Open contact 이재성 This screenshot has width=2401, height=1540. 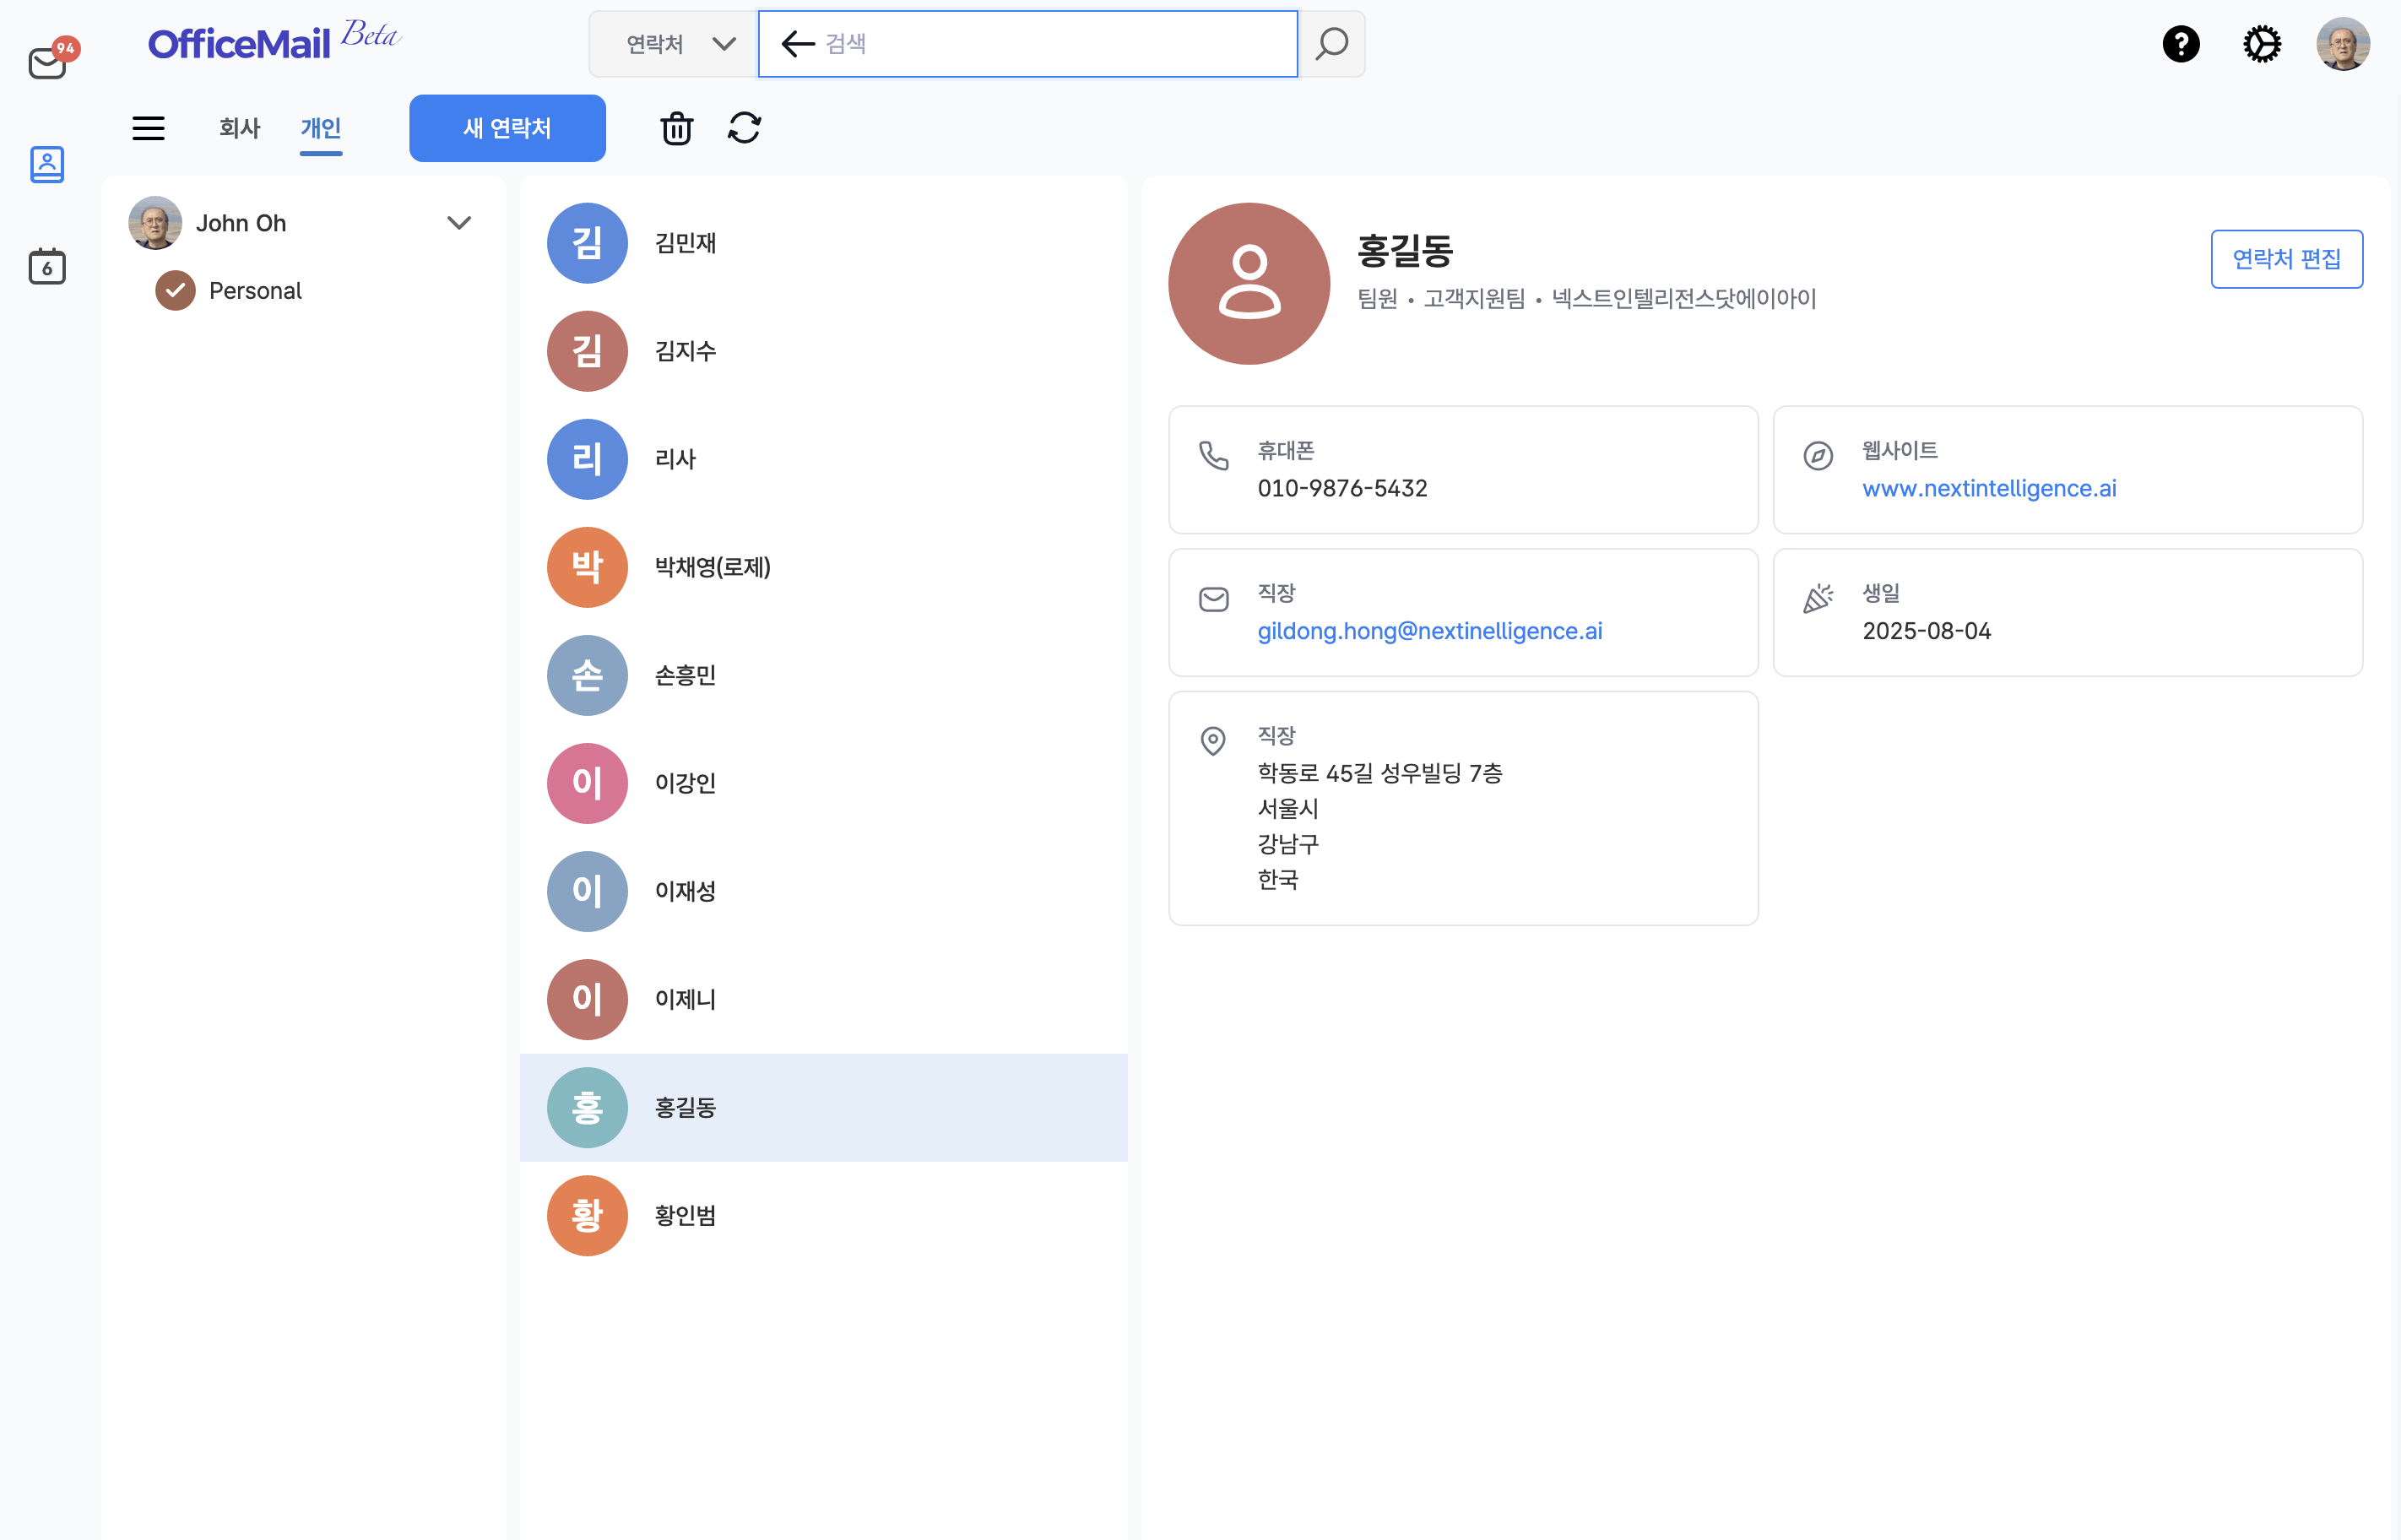pos(824,892)
